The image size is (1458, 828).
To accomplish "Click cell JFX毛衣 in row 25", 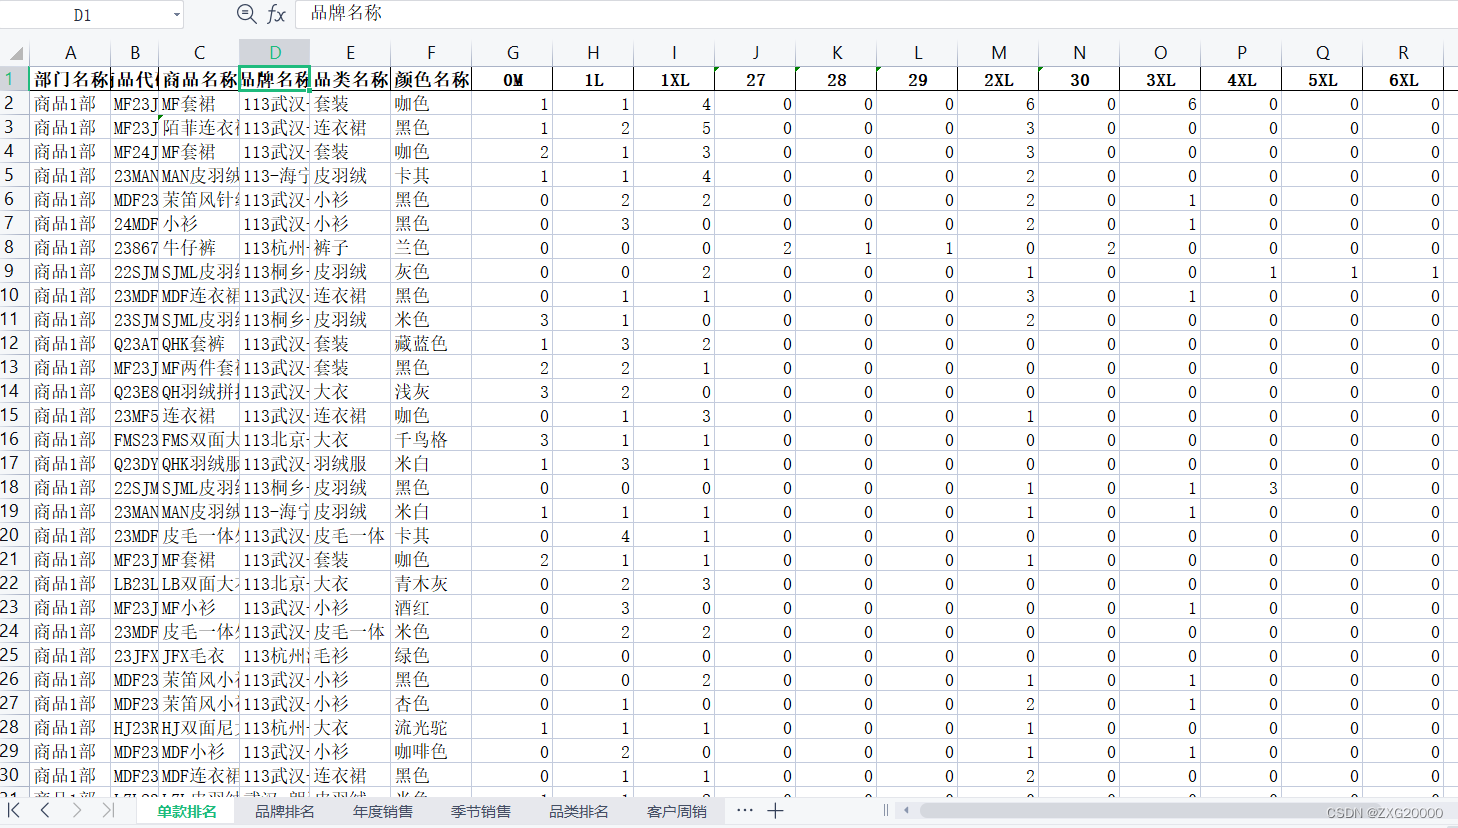I will 199,655.
